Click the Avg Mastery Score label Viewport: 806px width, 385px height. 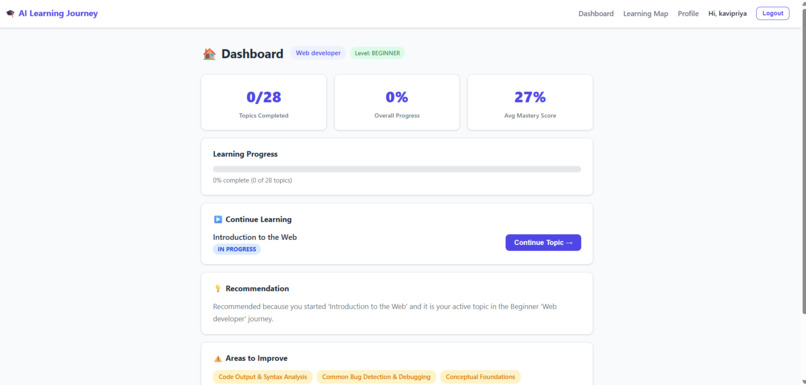tap(530, 116)
